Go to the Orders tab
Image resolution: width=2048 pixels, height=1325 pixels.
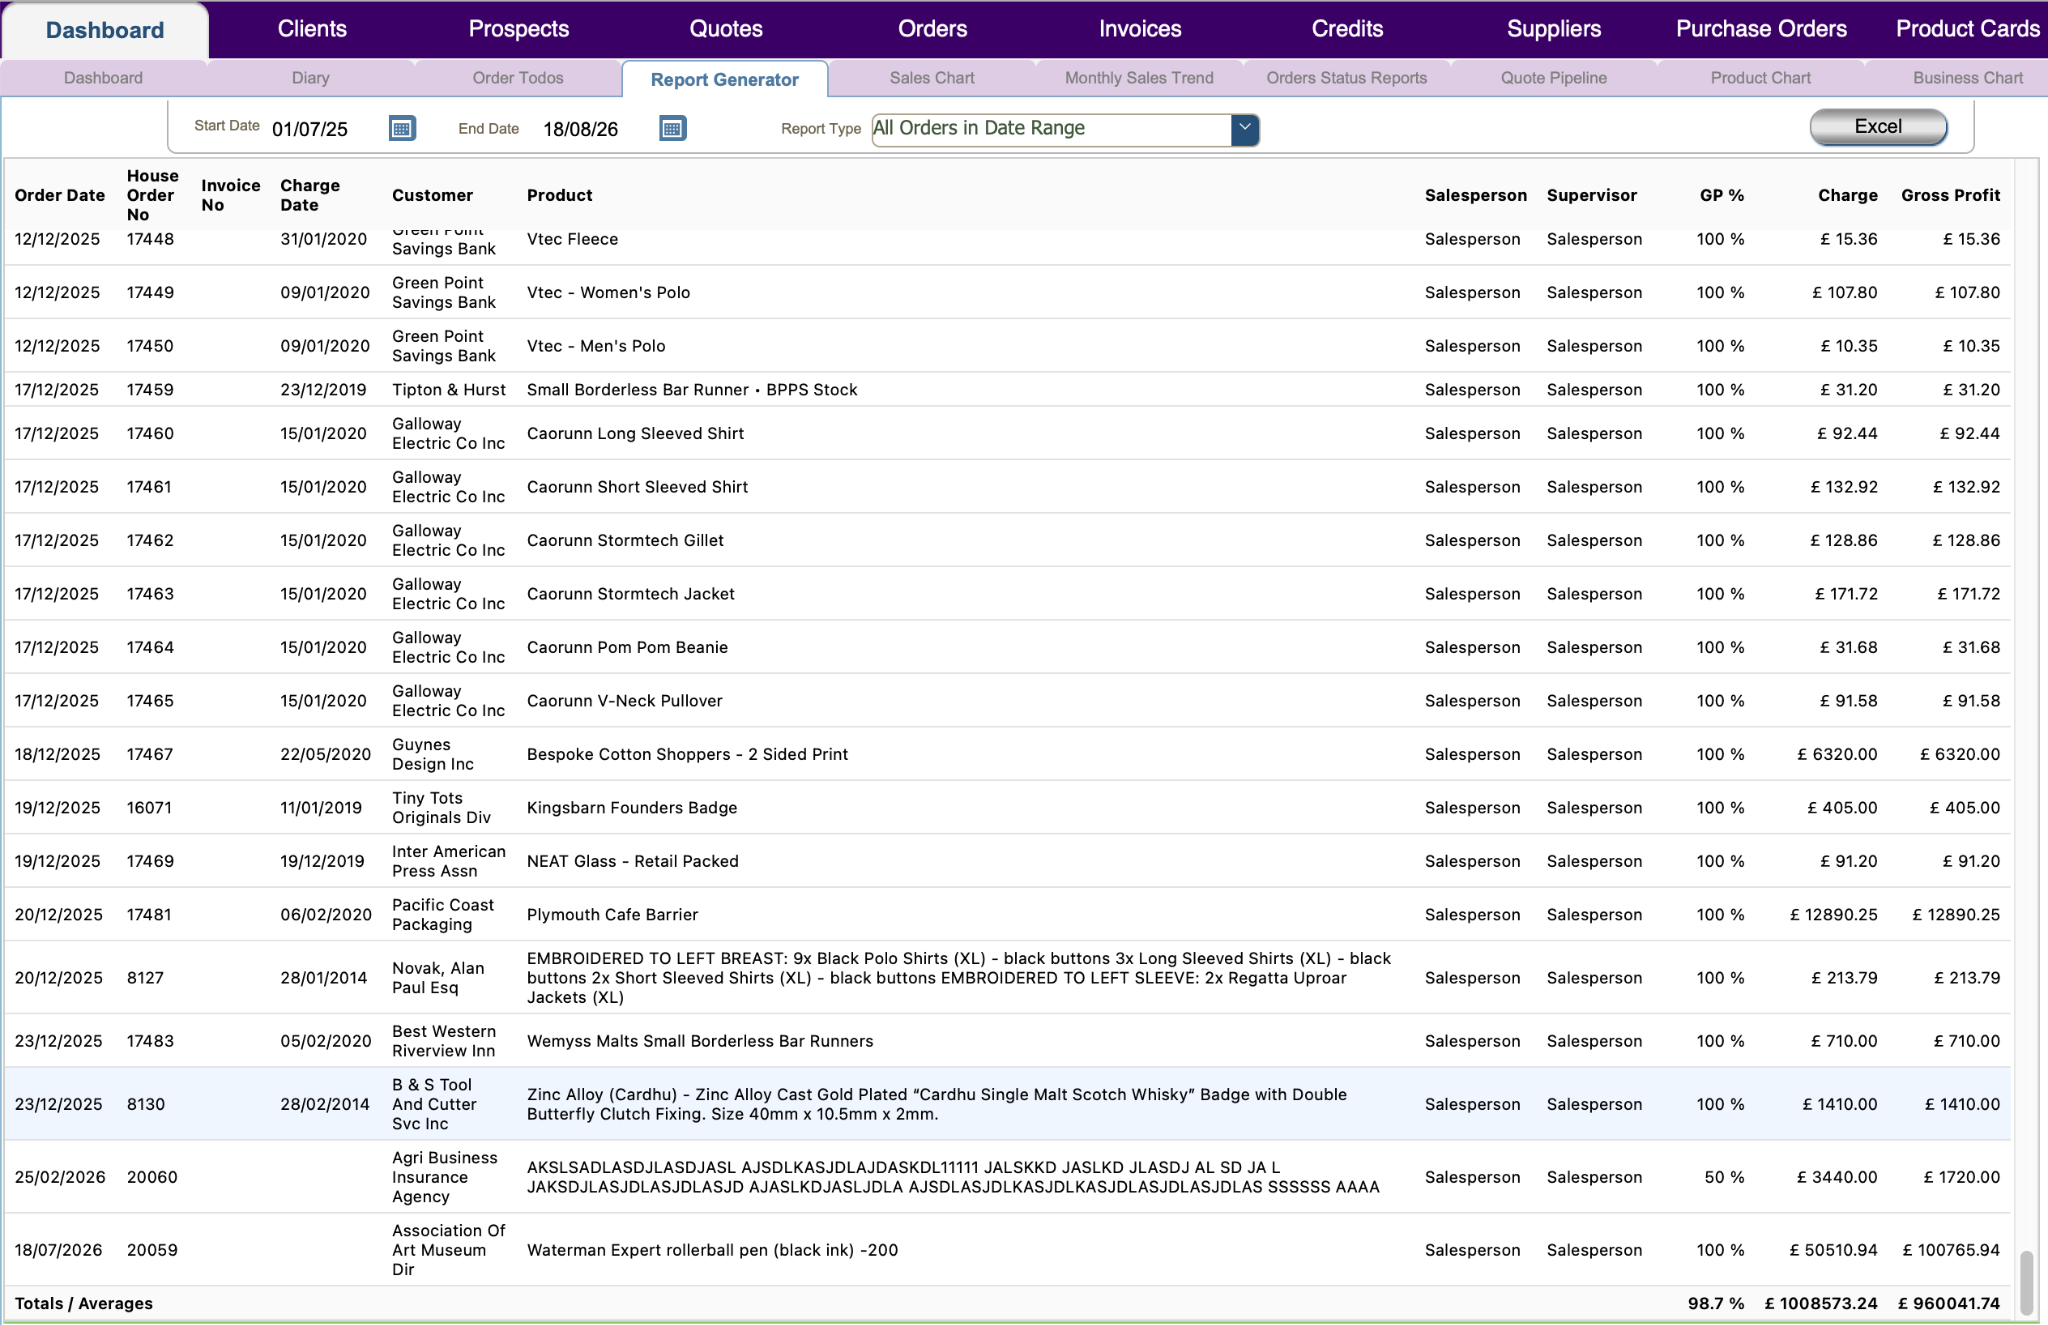pyautogui.click(x=933, y=29)
